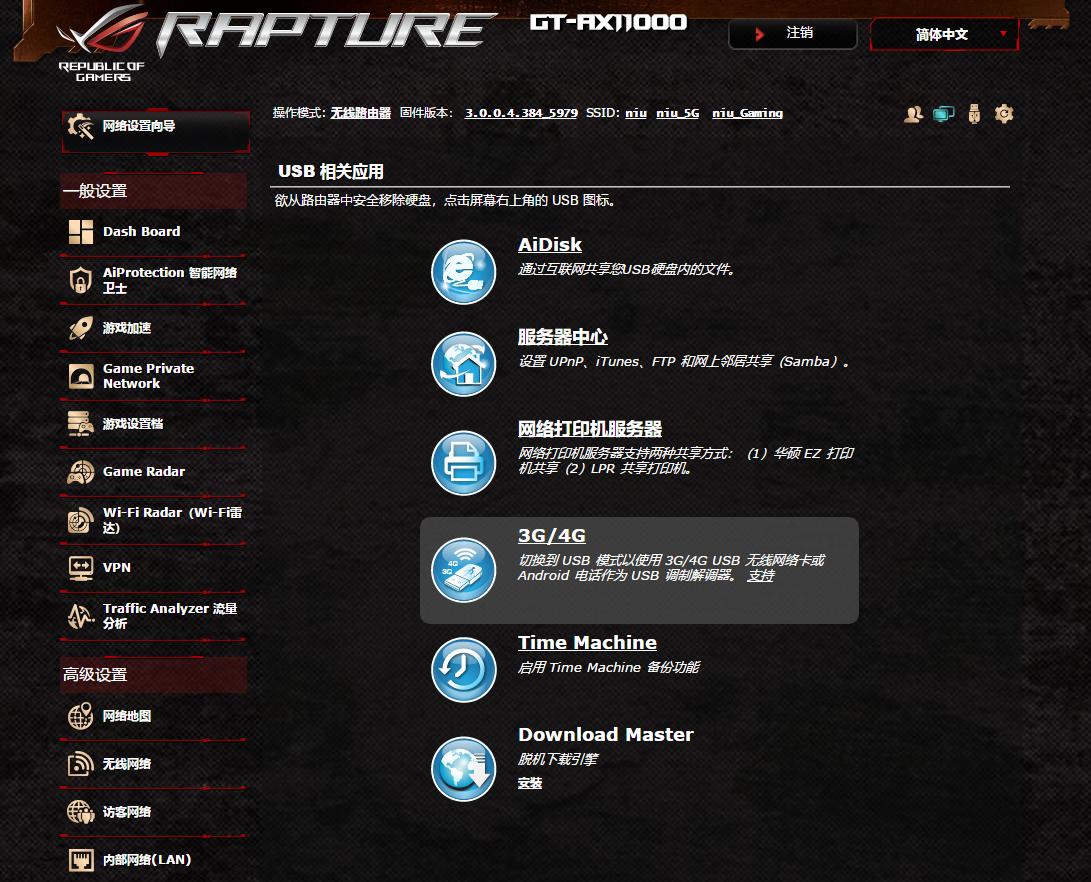Click the network clients monitor icon
The height and width of the screenshot is (882, 1091).
point(943,113)
